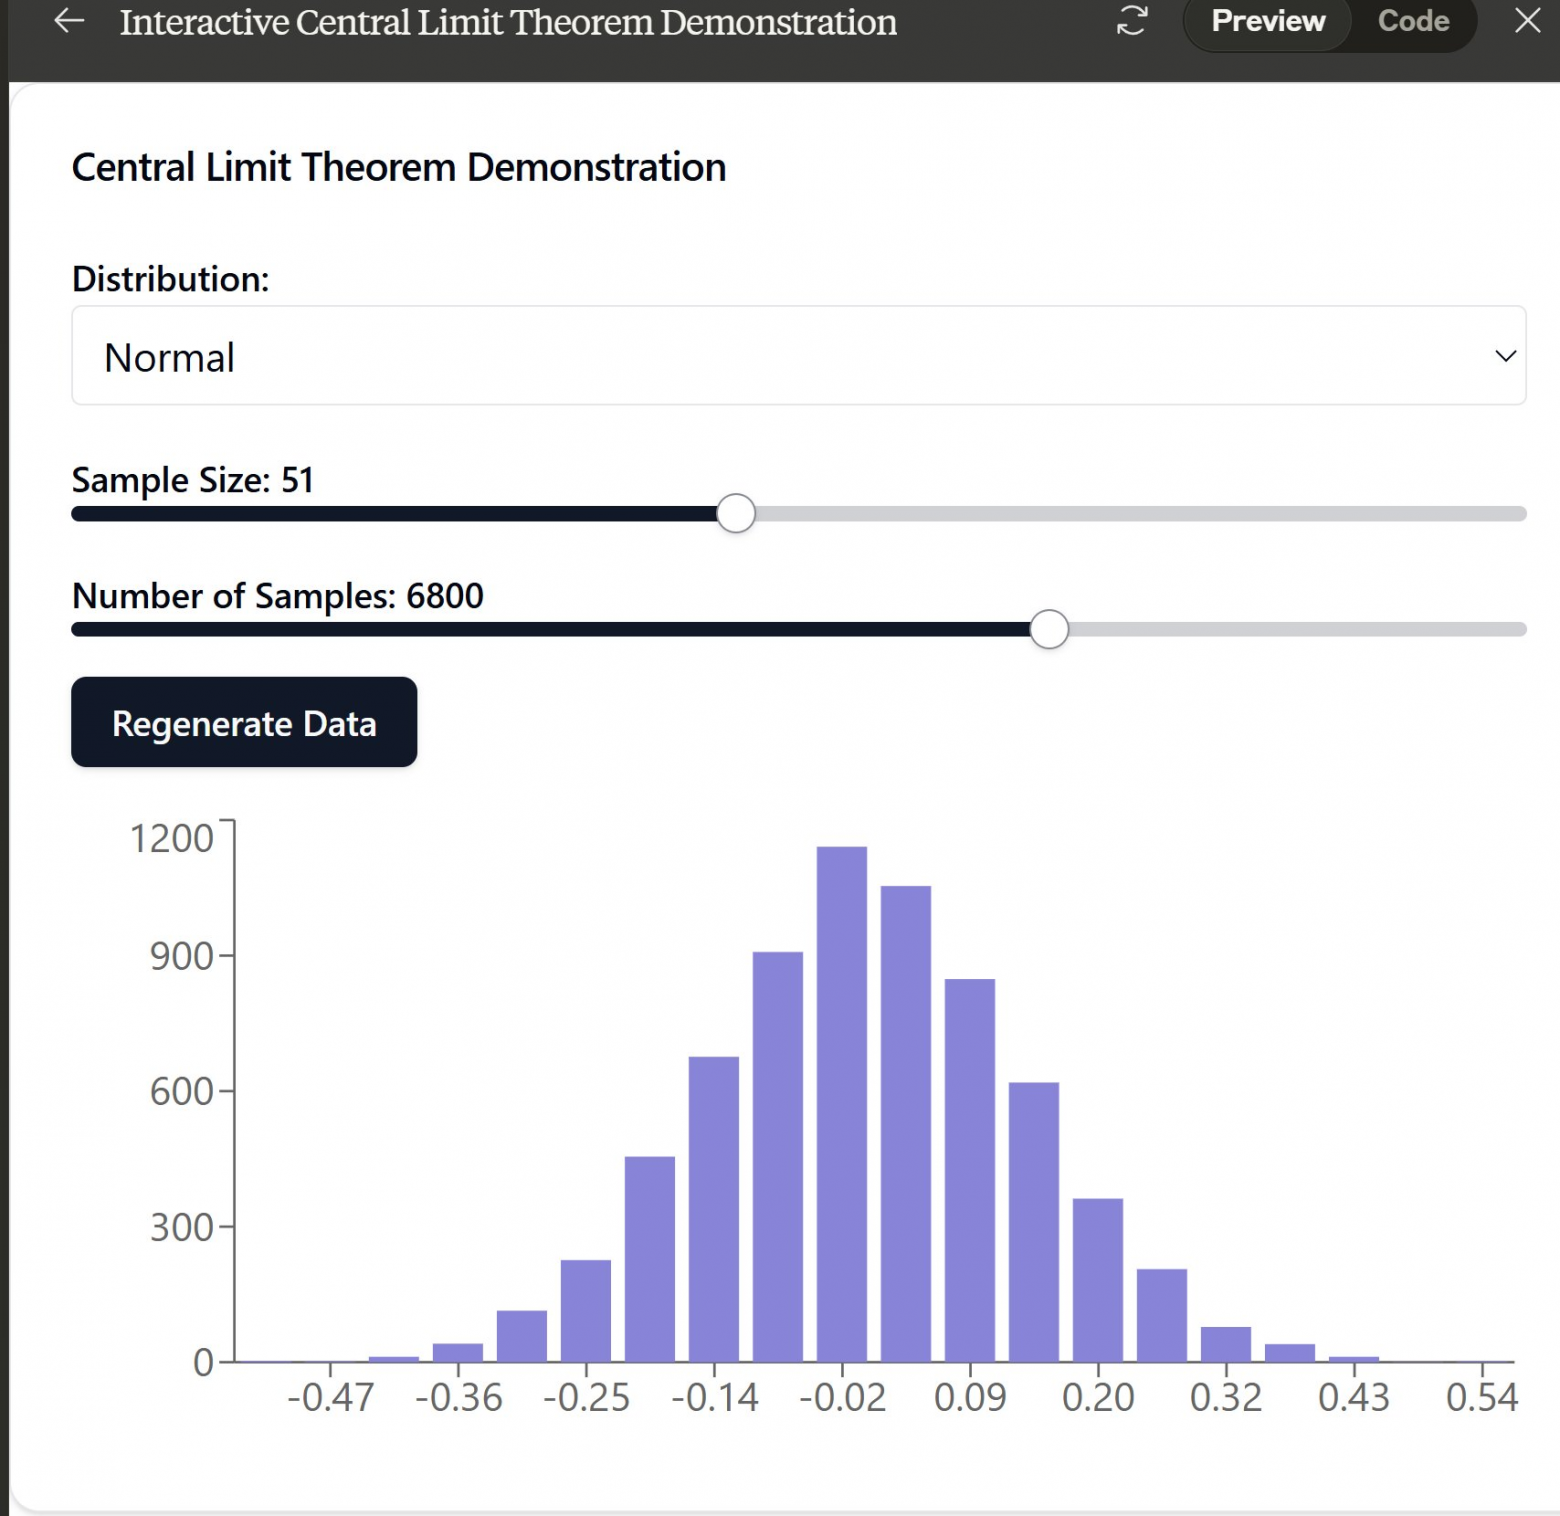The width and height of the screenshot is (1560, 1516).
Task: Click the small histogram bar above 0.32
Action: tap(1226, 1345)
